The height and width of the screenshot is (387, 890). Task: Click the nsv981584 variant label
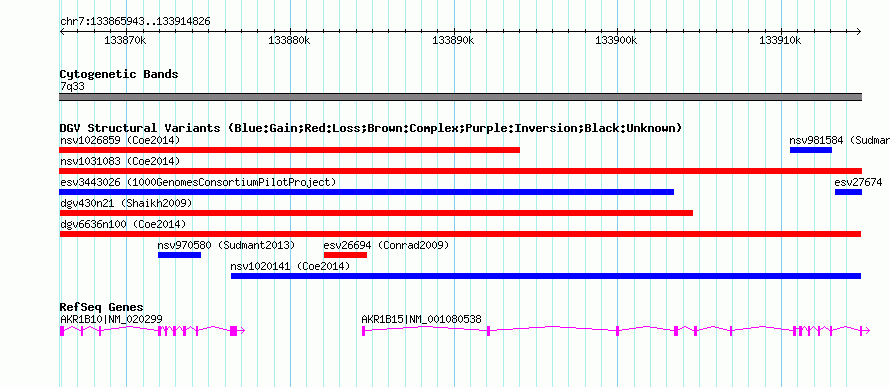coord(839,140)
